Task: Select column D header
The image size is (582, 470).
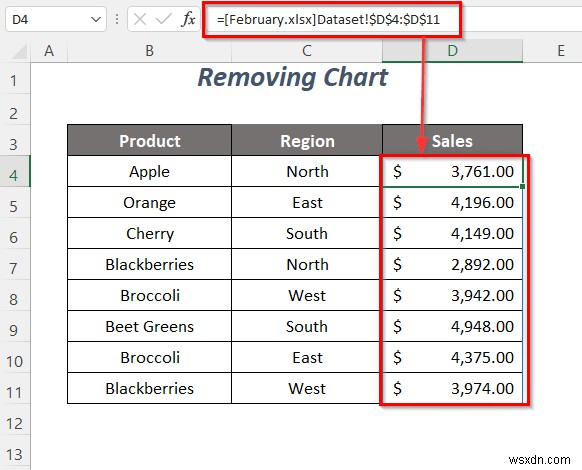Action: (452, 51)
